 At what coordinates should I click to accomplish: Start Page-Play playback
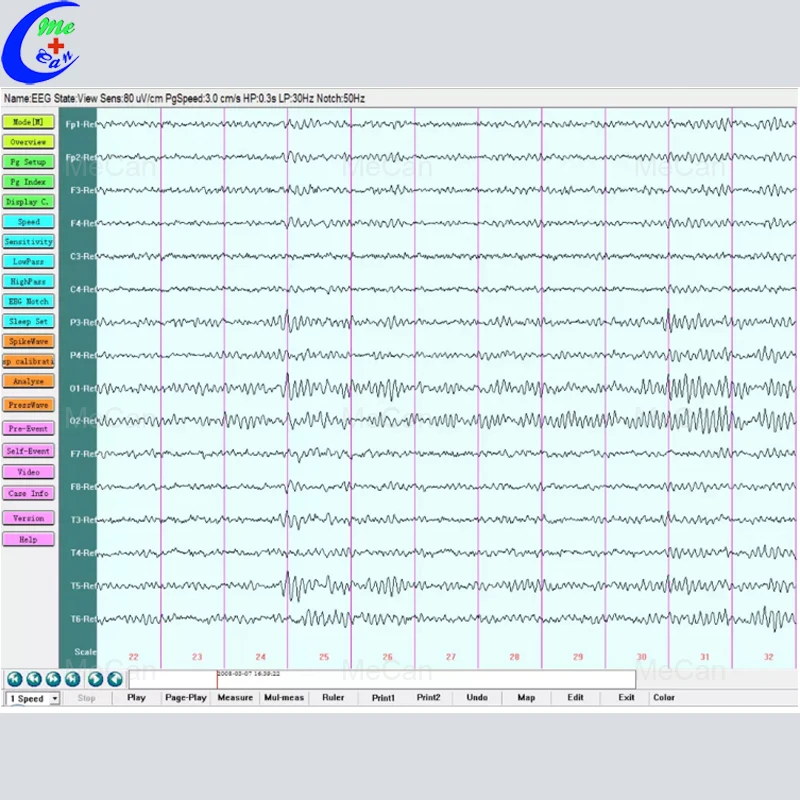tap(185, 698)
